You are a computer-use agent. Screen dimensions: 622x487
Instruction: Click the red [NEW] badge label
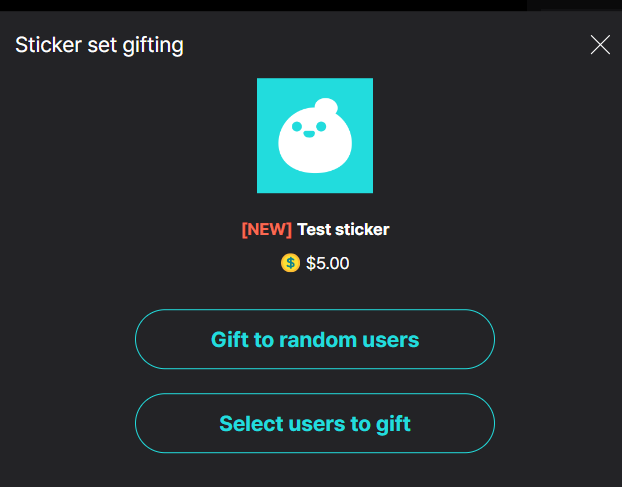tap(267, 229)
